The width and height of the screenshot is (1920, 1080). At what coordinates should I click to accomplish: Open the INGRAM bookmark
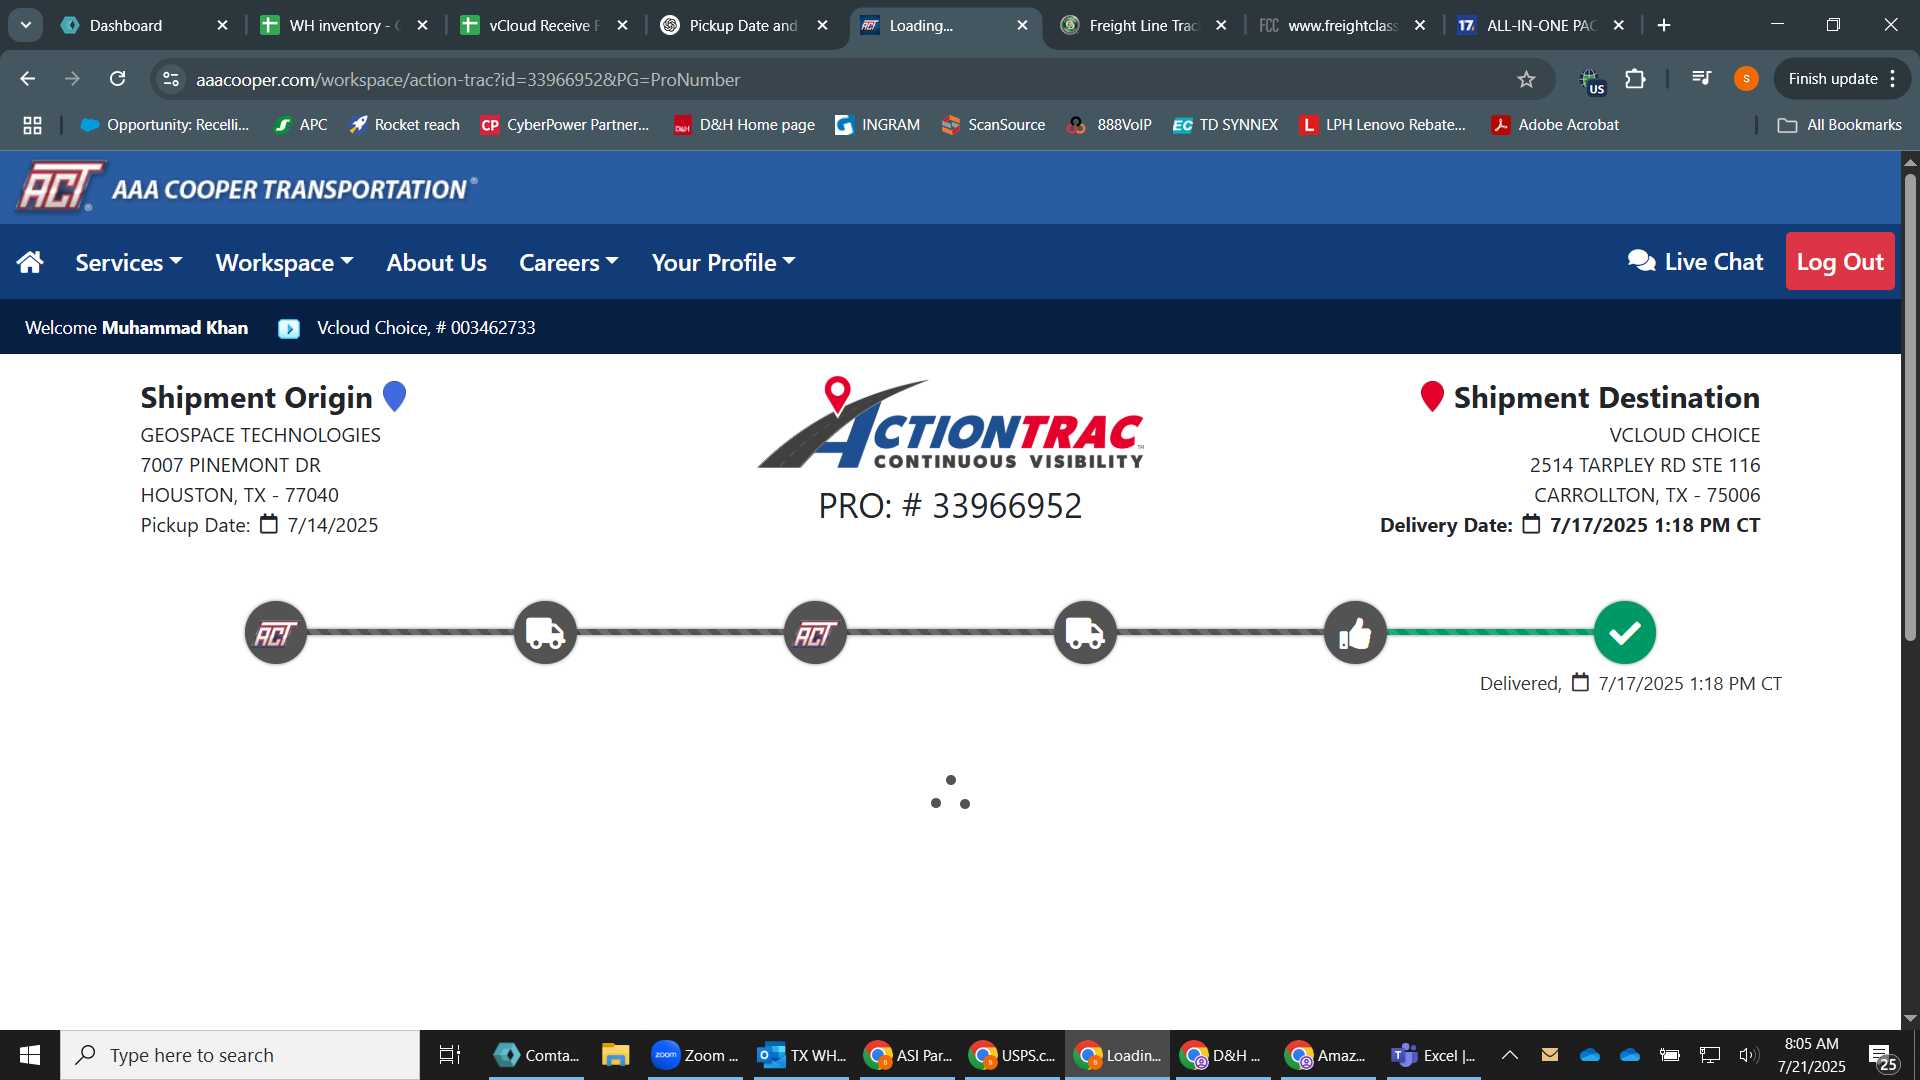click(x=878, y=125)
